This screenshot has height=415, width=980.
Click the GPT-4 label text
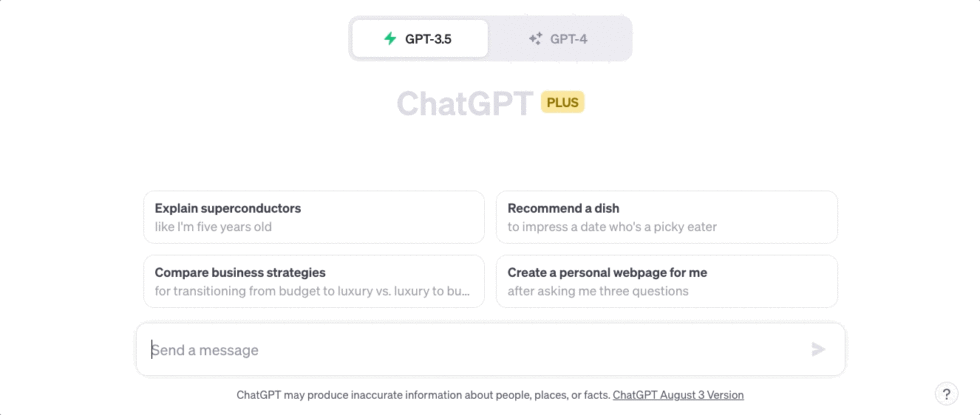[x=568, y=39]
